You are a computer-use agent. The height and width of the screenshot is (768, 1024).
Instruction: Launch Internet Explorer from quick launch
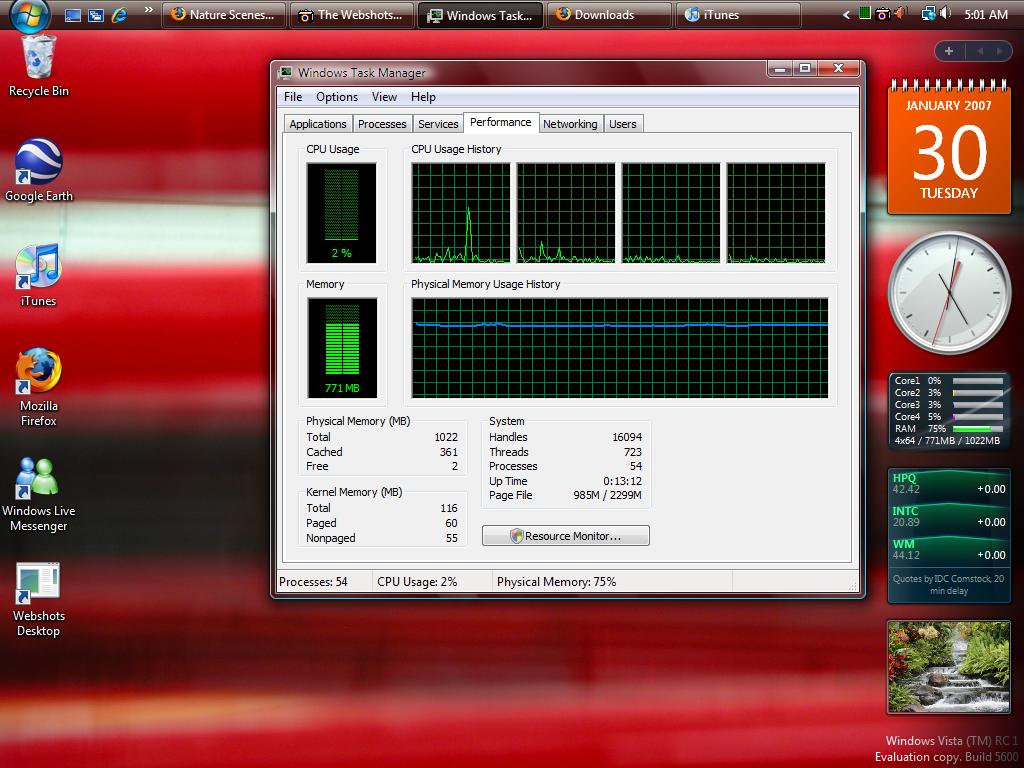click(119, 15)
